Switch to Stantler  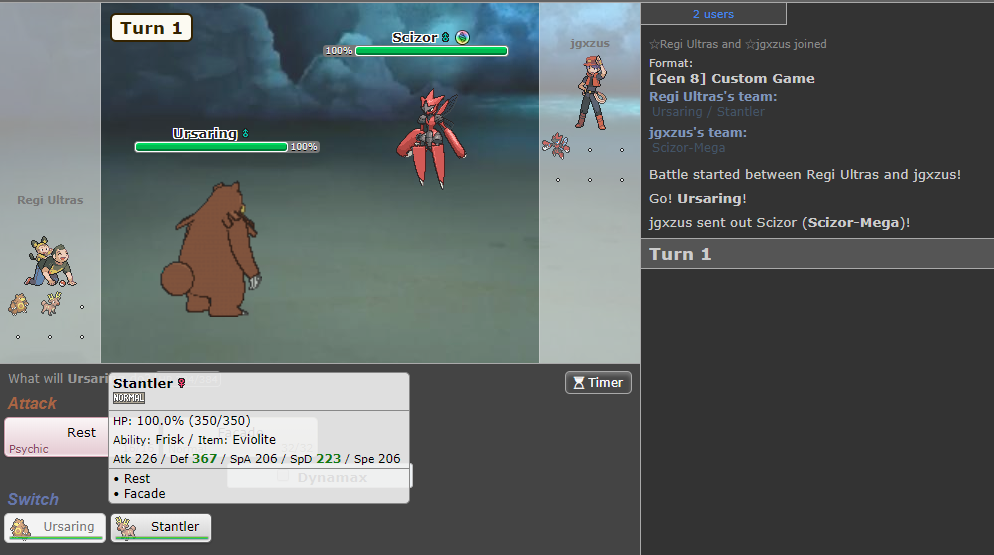[x=161, y=527]
